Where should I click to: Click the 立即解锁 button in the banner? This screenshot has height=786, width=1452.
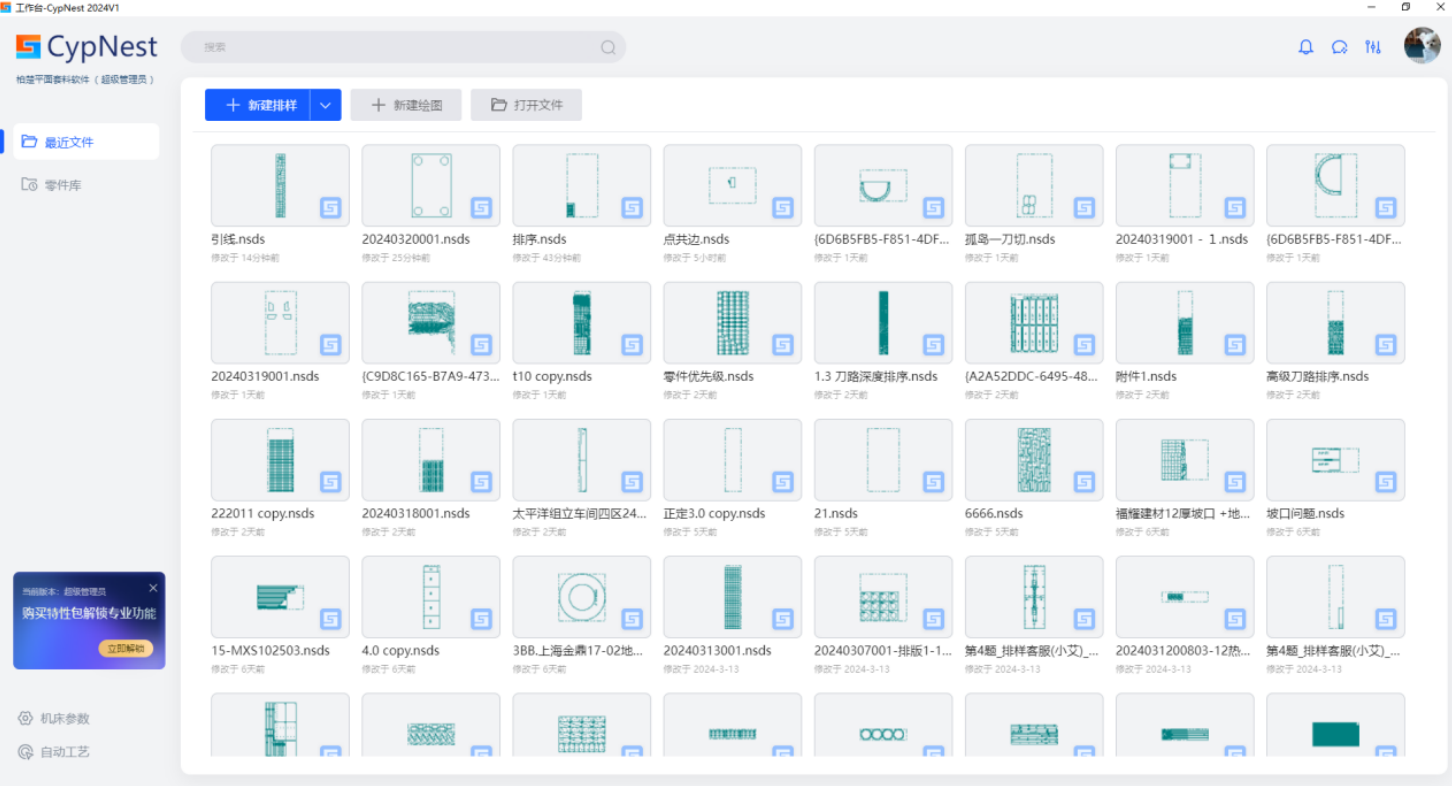[x=126, y=648]
